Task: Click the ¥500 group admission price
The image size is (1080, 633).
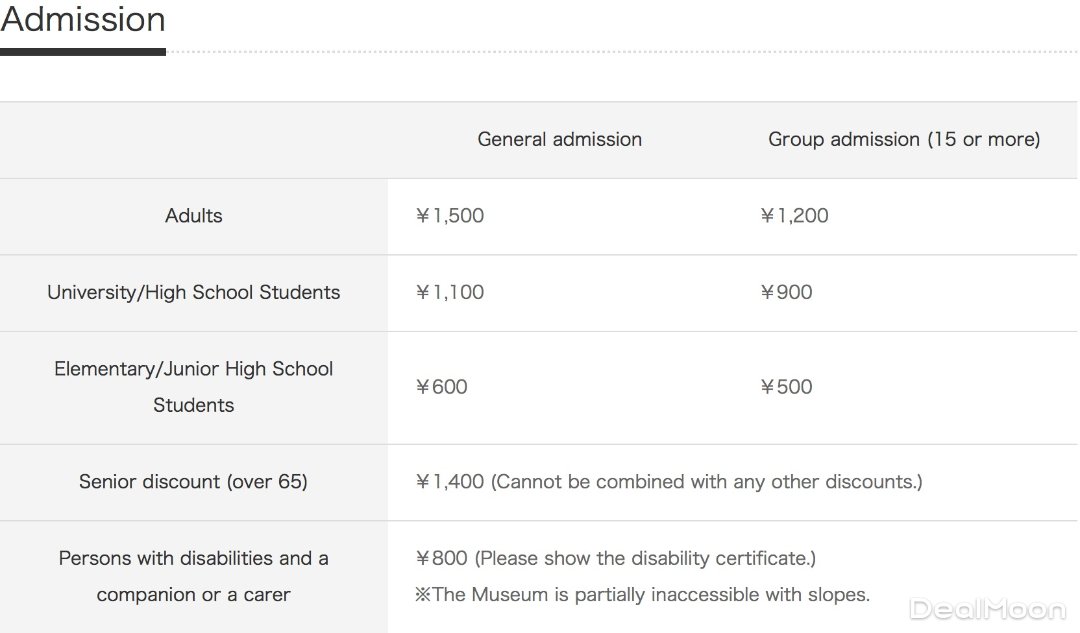Action: [x=786, y=387]
